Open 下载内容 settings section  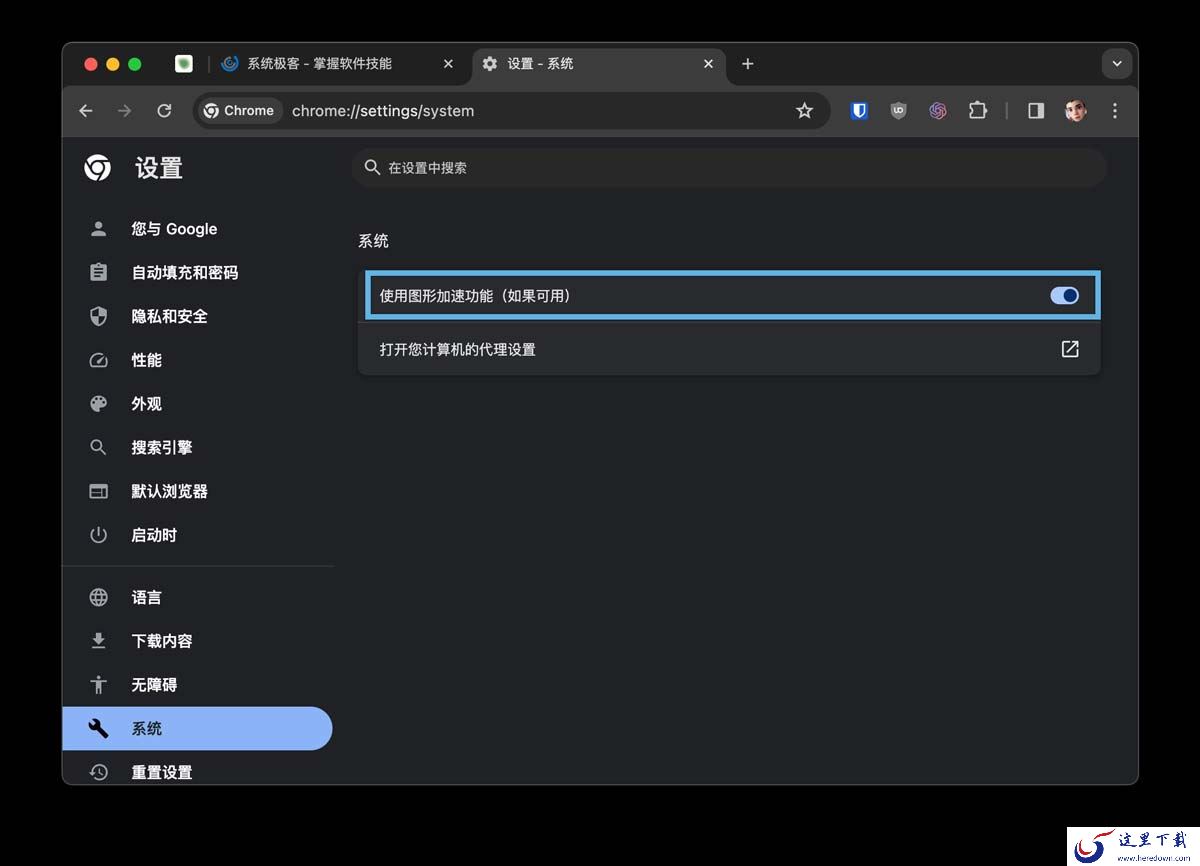coord(197,641)
